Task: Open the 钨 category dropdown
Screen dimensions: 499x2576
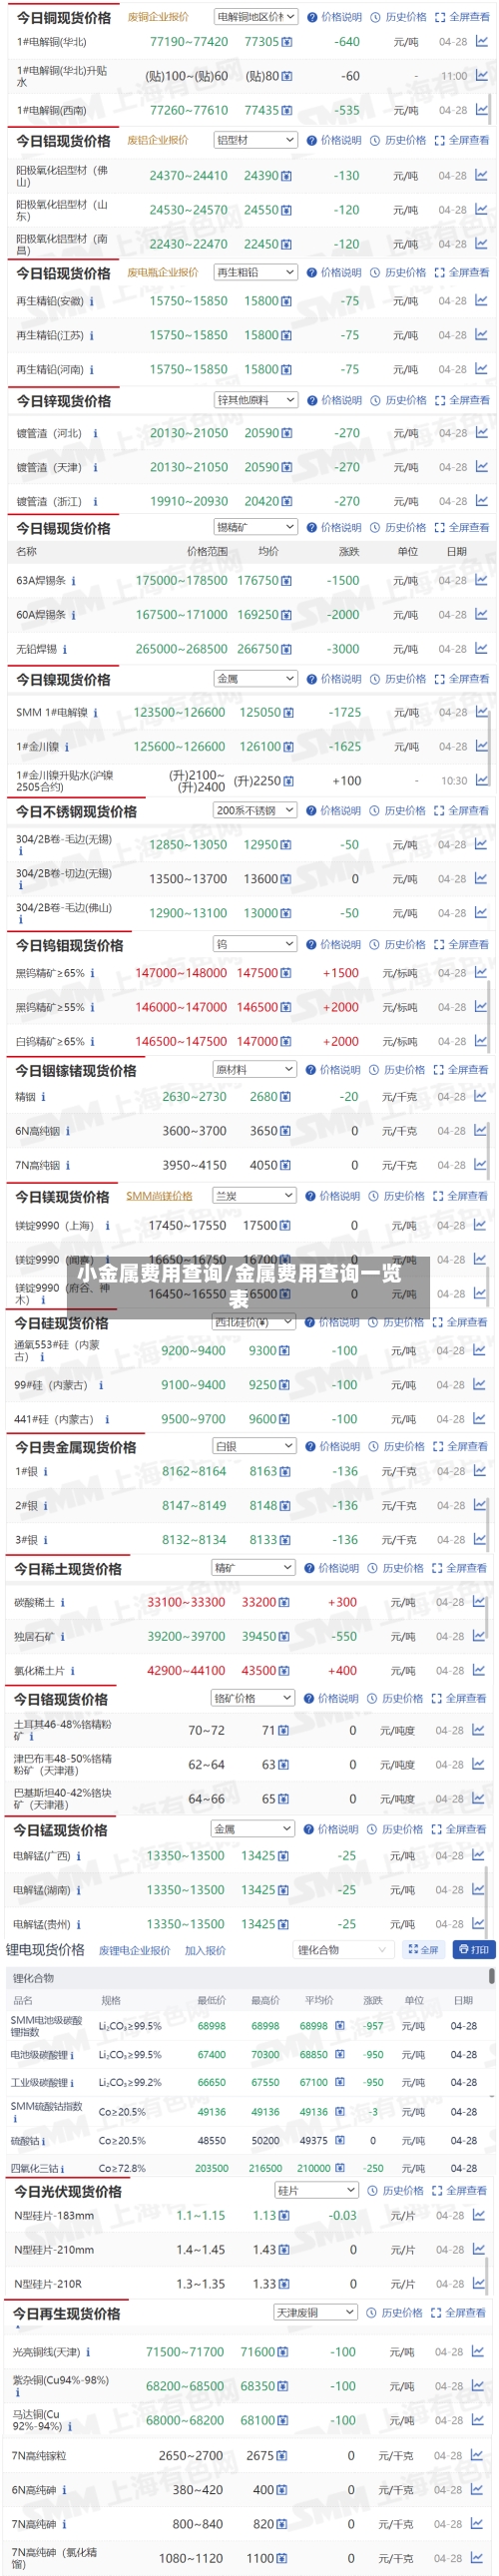Action: click(x=255, y=944)
